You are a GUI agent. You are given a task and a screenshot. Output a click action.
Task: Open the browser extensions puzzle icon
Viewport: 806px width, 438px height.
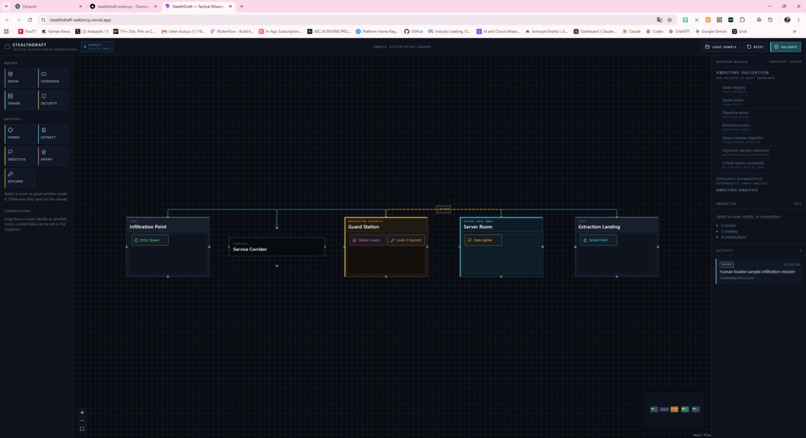click(x=742, y=20)
